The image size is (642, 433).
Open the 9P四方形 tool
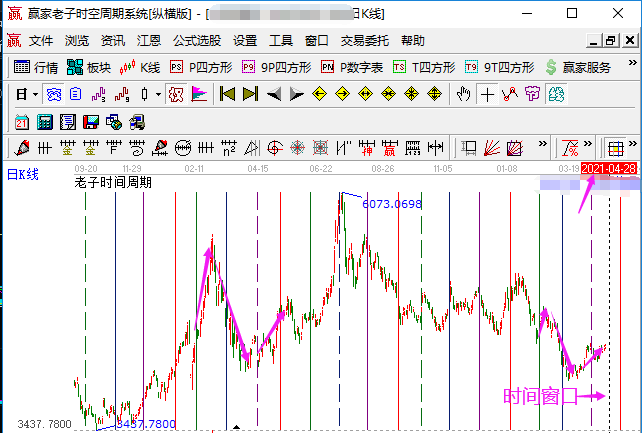276,67
